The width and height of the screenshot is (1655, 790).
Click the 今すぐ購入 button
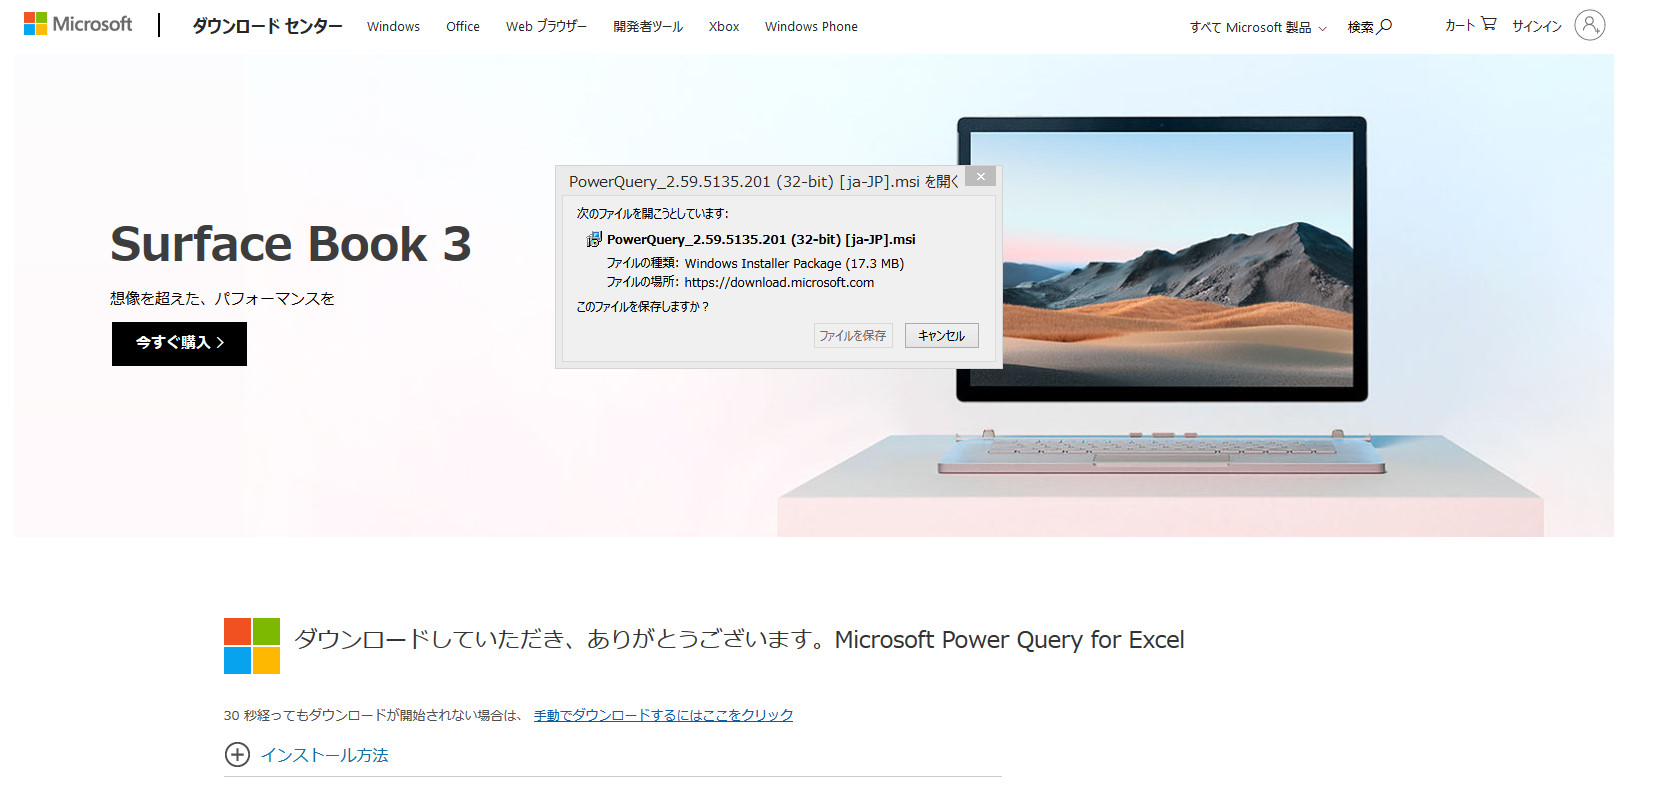click(179, 343)
